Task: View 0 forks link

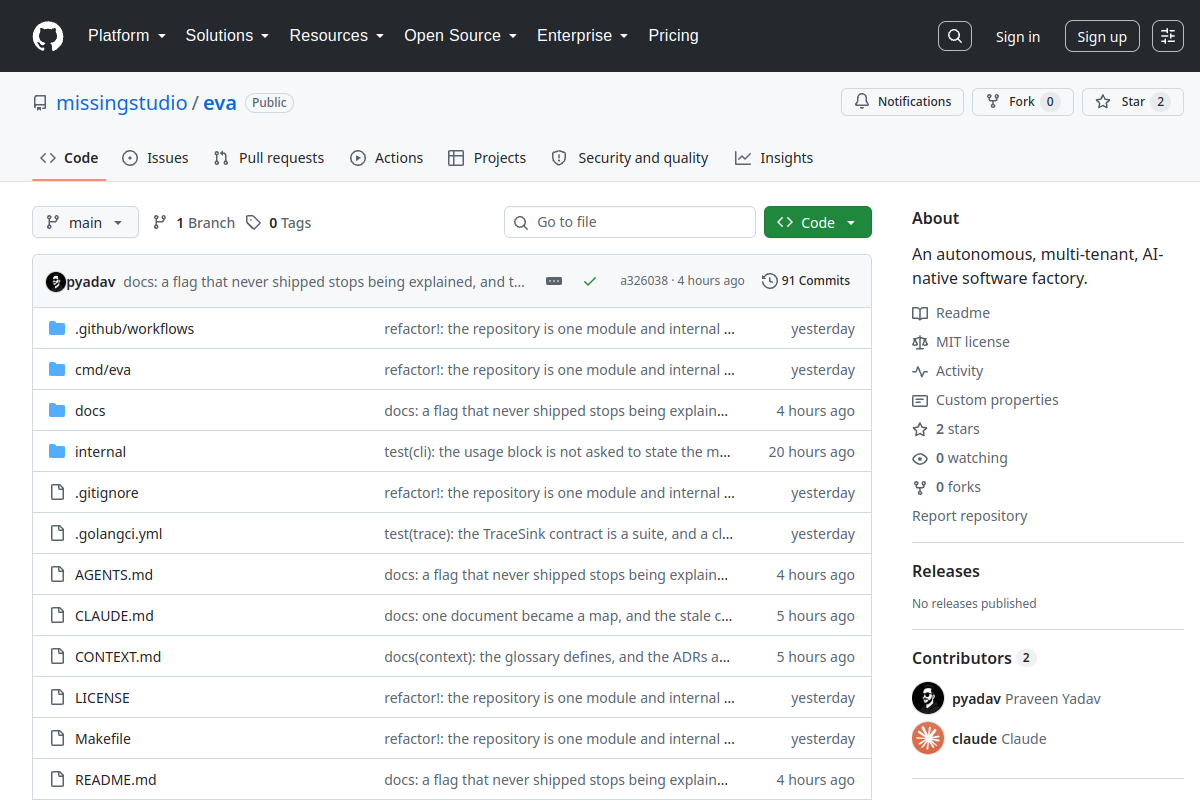Action: click(947, 487)
